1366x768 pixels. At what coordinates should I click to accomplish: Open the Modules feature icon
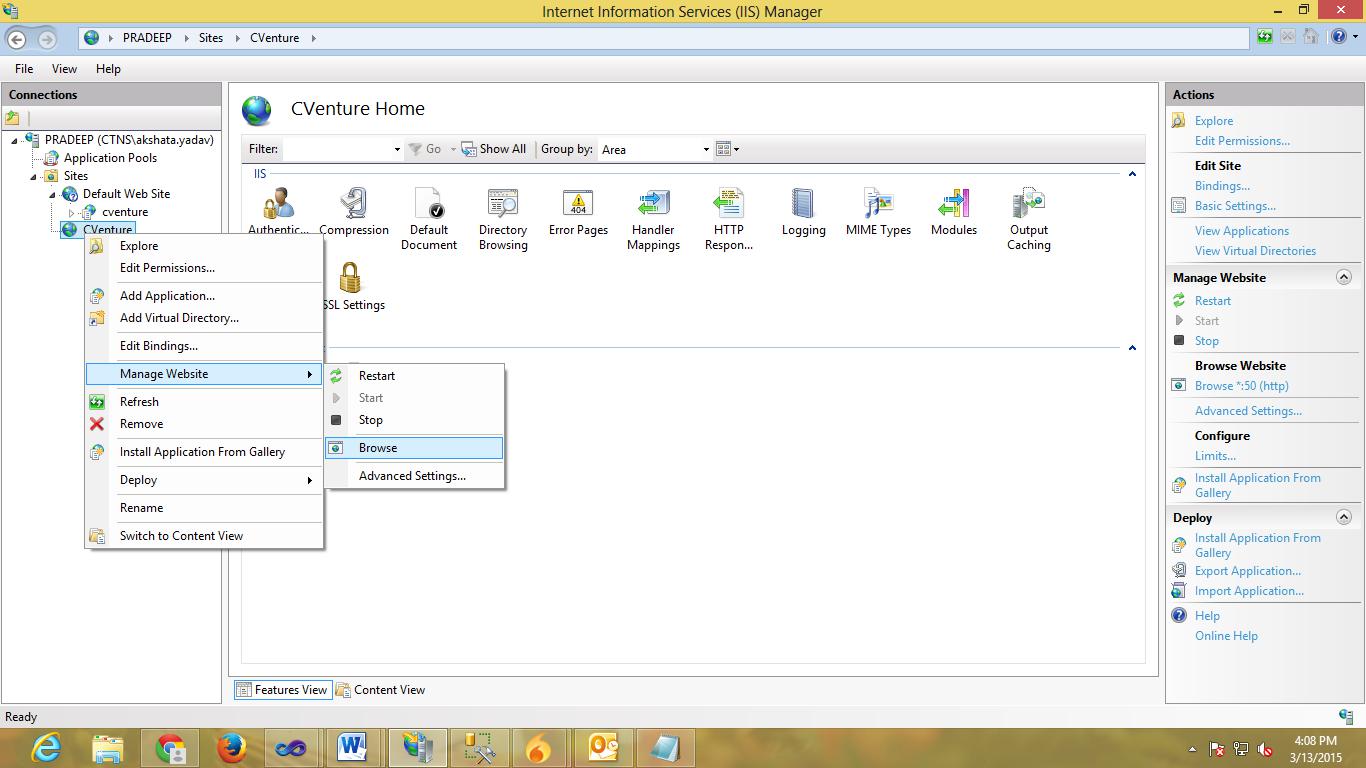pyautogui.click(x=953, y=213)
